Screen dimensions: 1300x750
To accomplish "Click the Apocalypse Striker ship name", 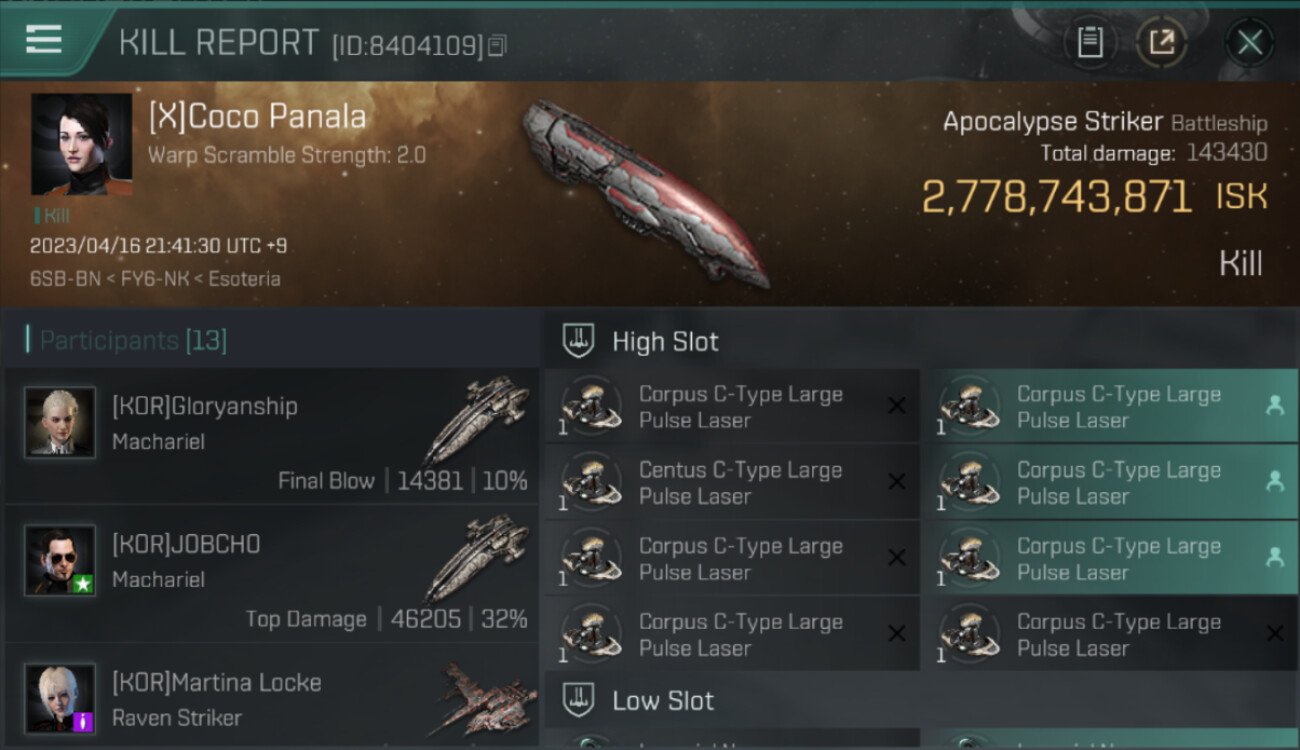I will (x=1052, y=122).
